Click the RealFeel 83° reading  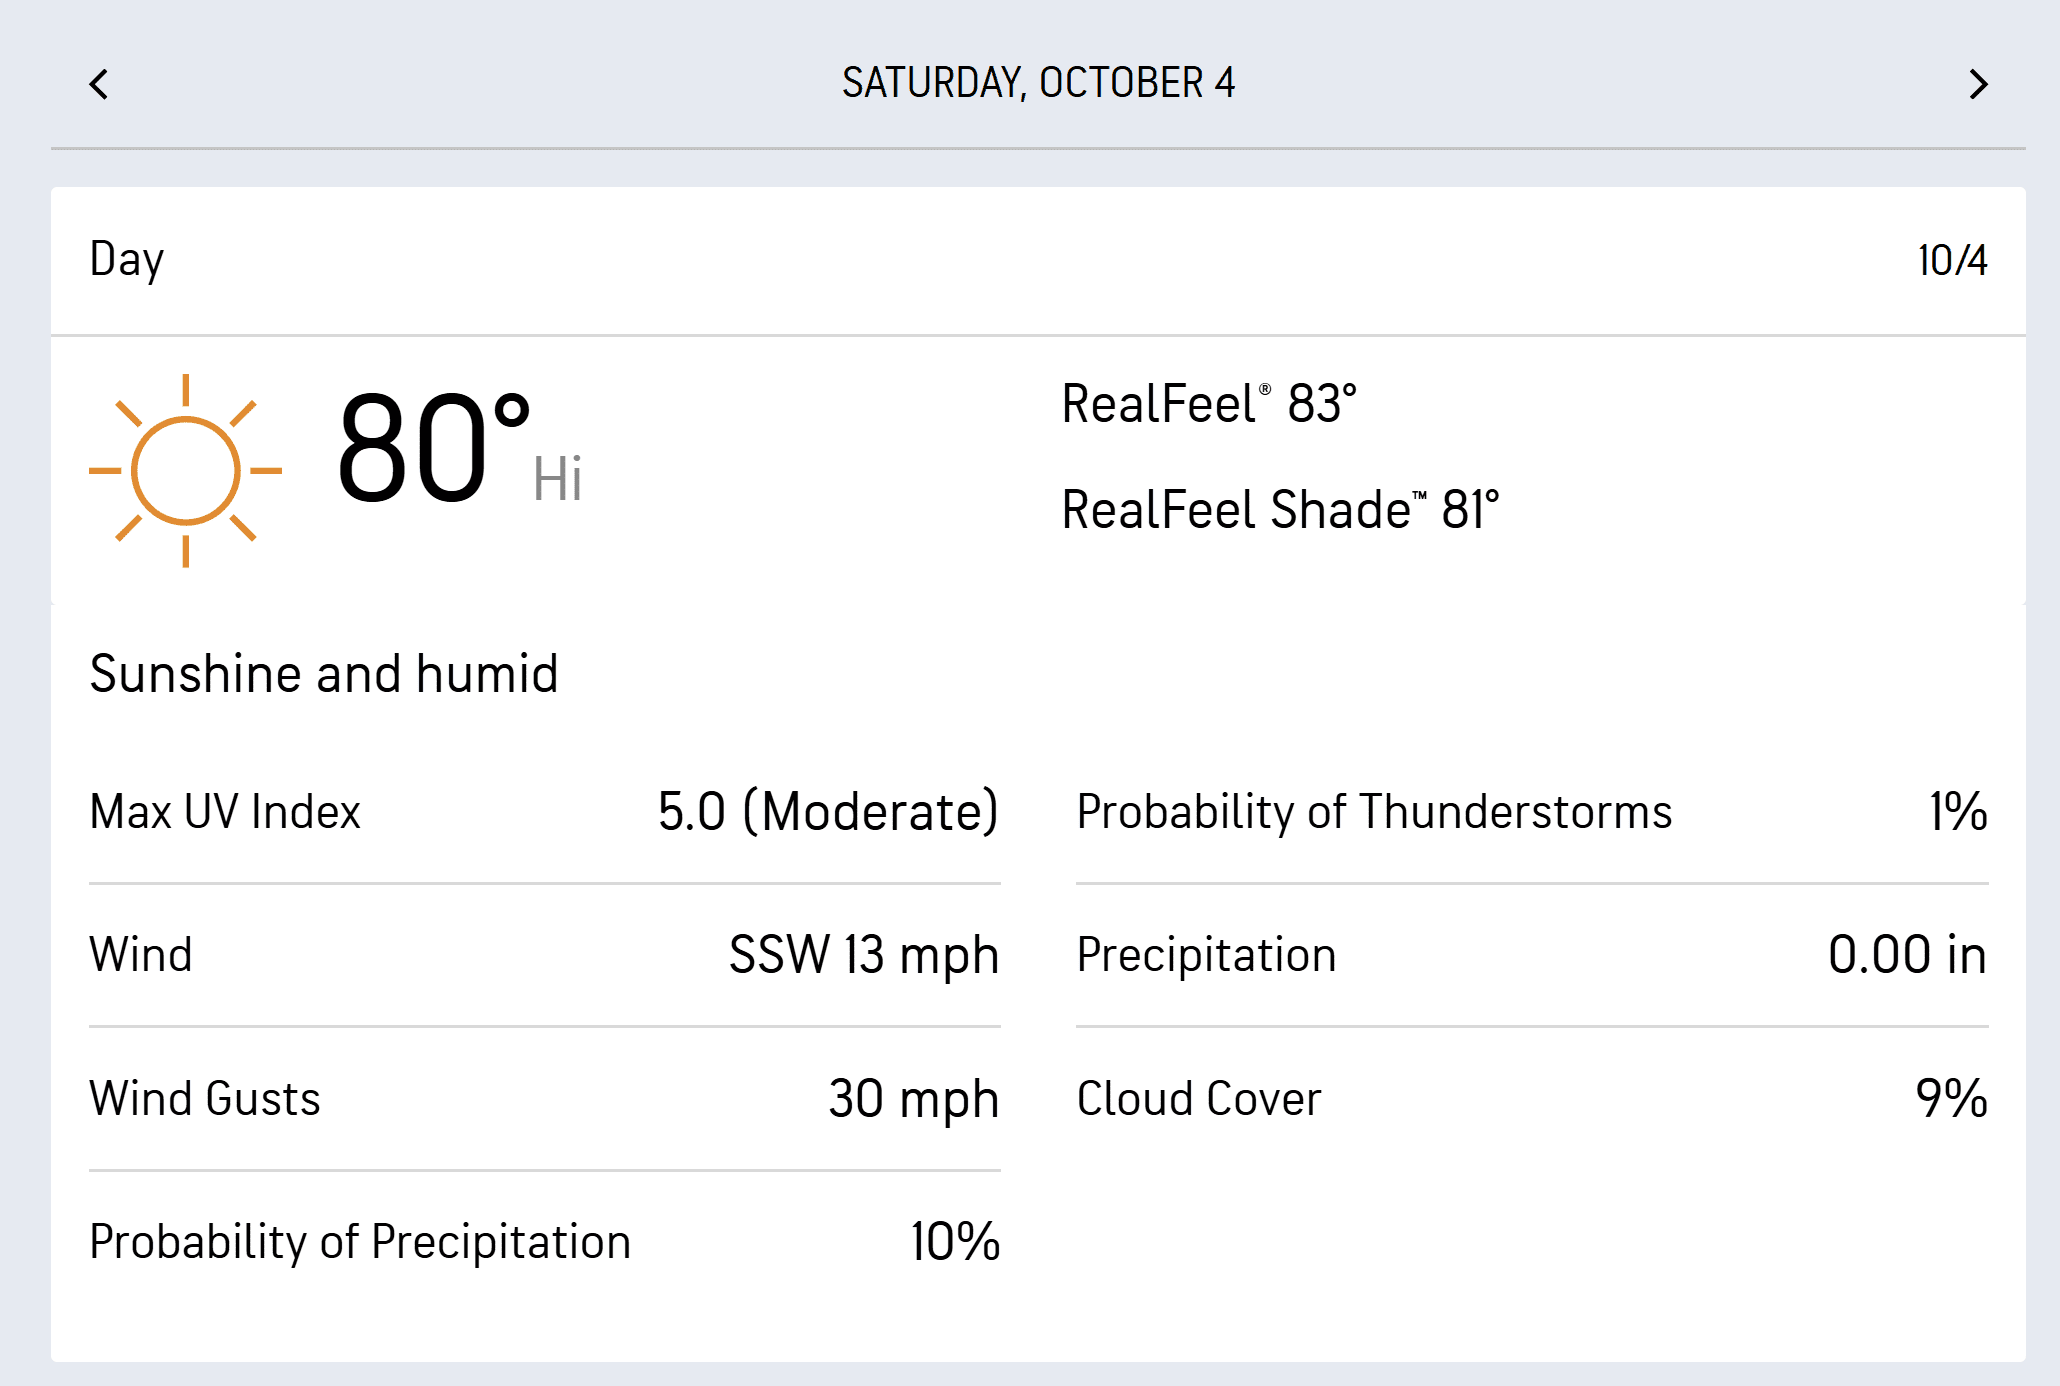tap(1208, 404)
